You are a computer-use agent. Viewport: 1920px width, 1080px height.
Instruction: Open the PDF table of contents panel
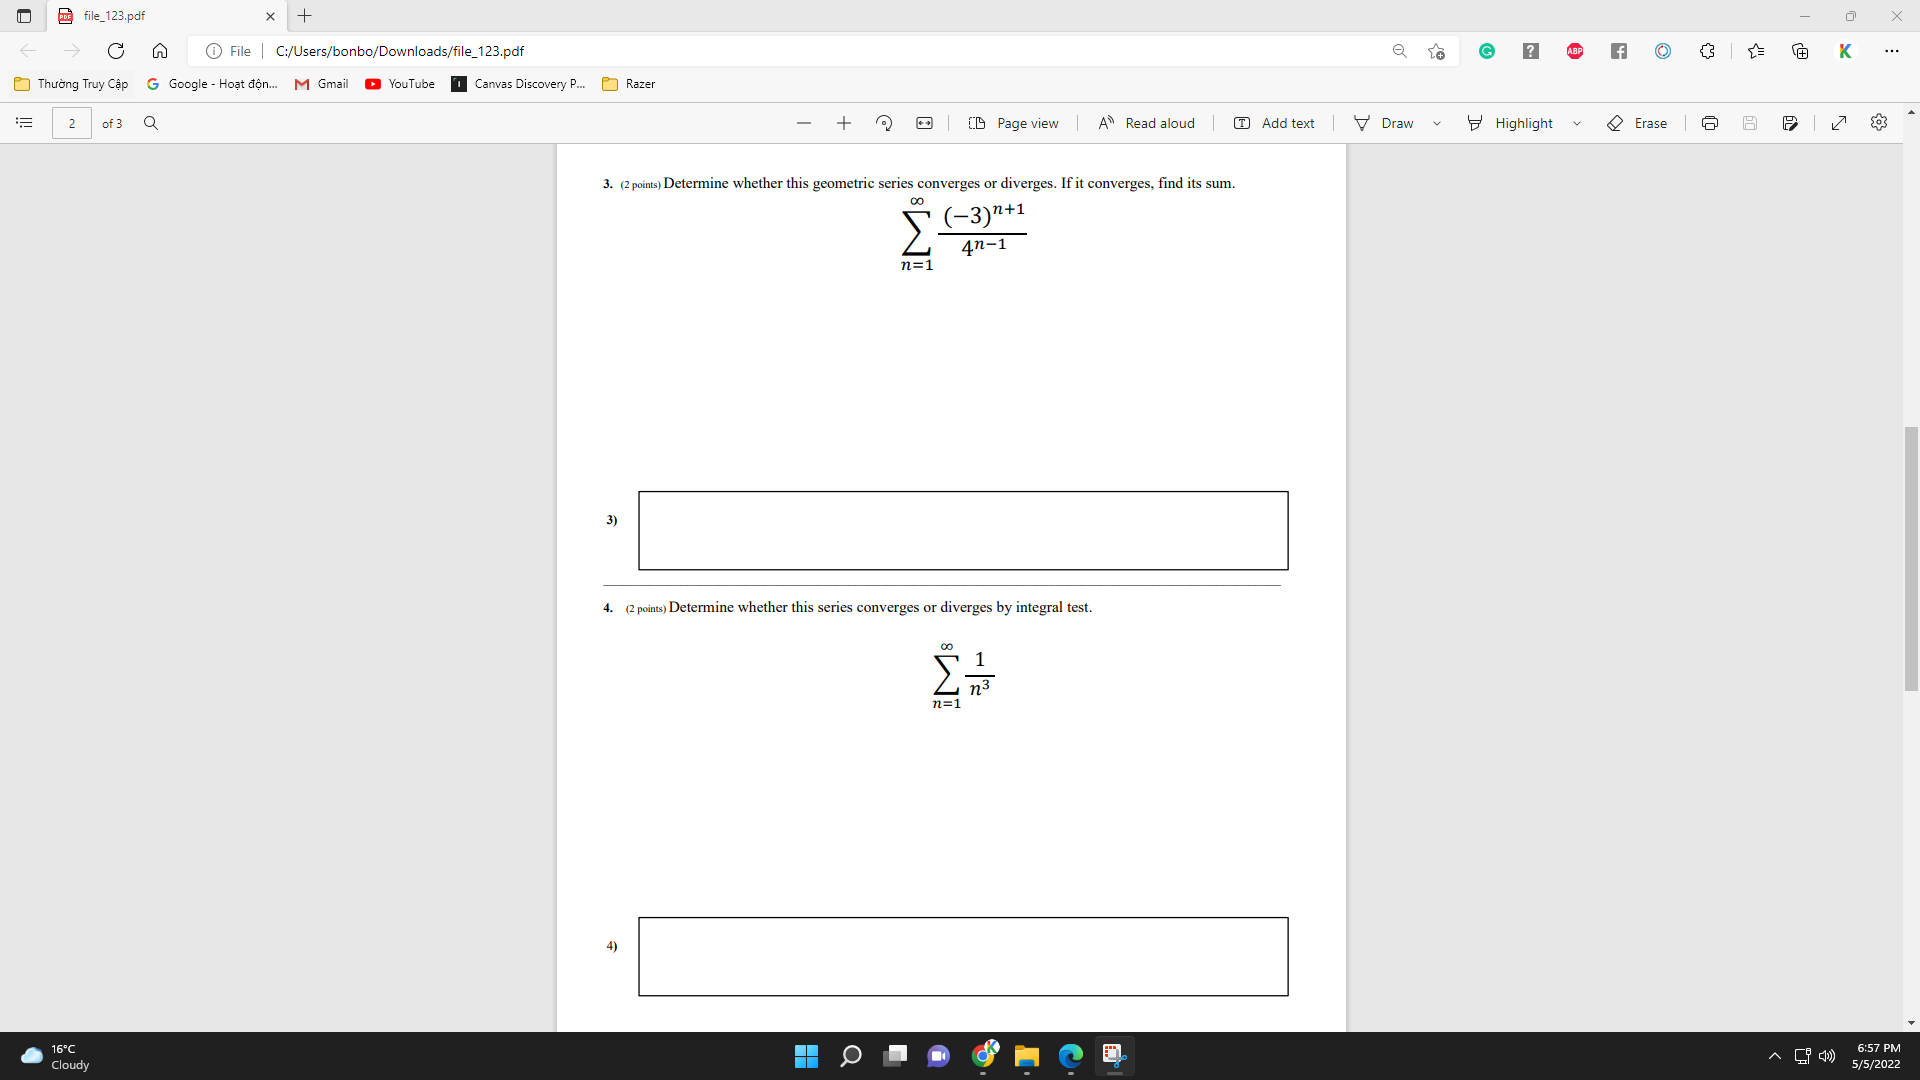point(24,122)
